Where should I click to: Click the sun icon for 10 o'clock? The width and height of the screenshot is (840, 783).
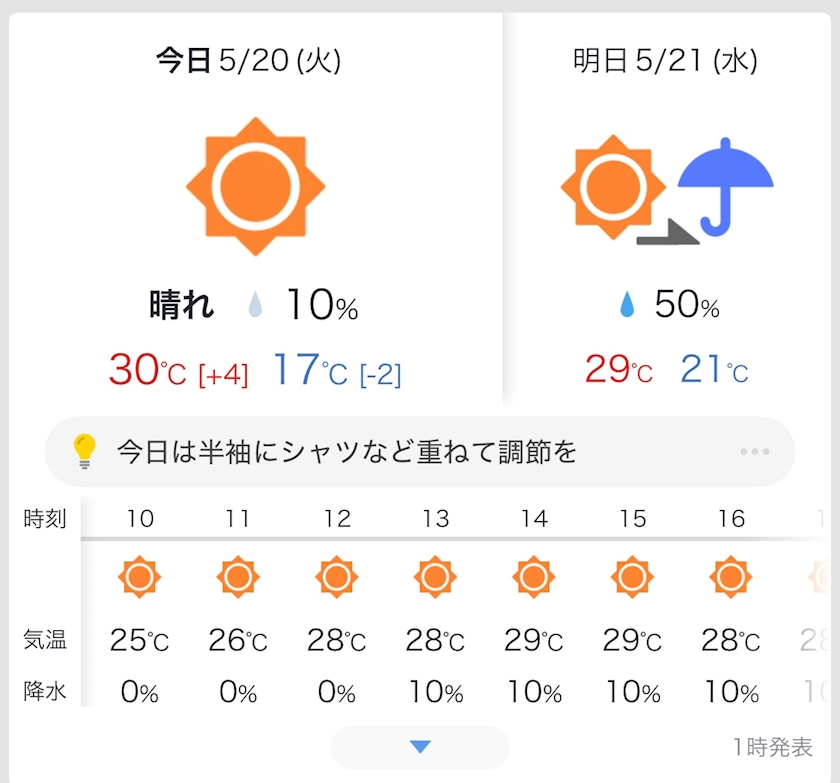click(139, 577)
